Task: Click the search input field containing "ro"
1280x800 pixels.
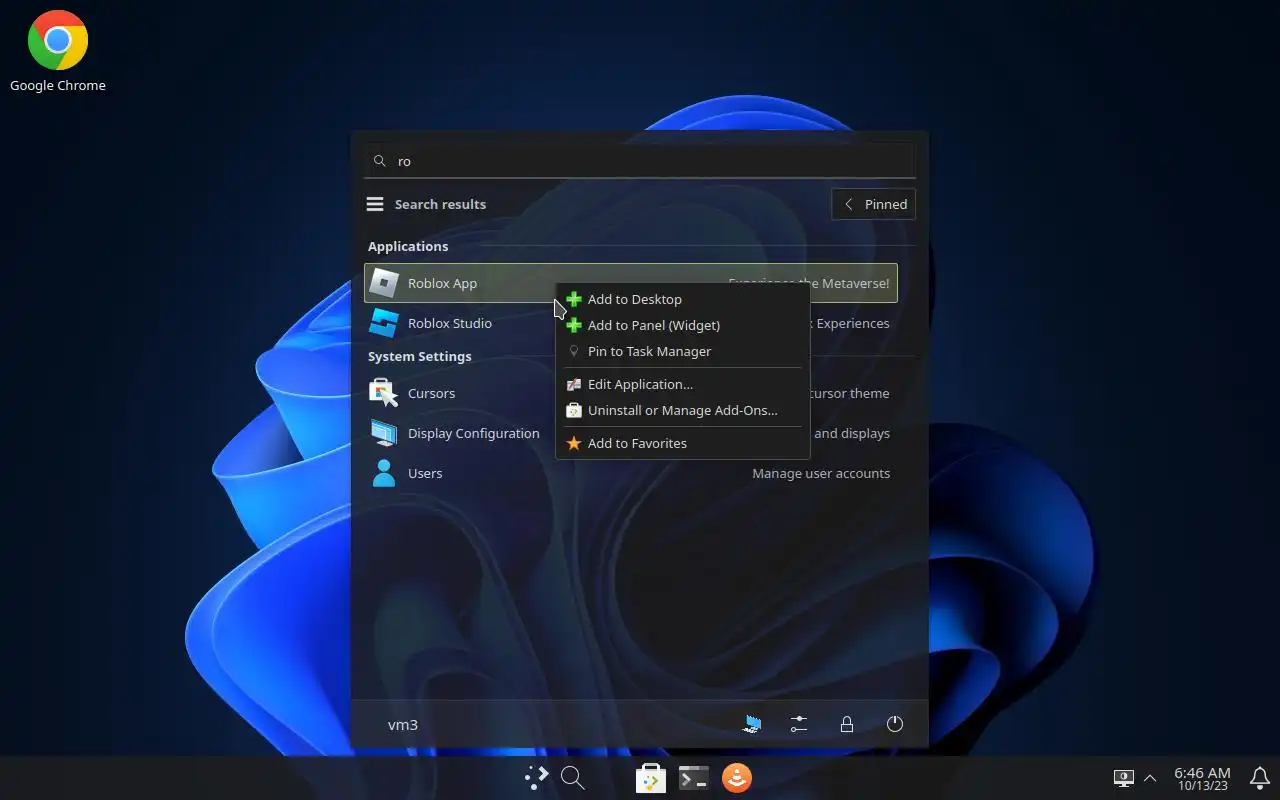Action: [x=640, y=161]
